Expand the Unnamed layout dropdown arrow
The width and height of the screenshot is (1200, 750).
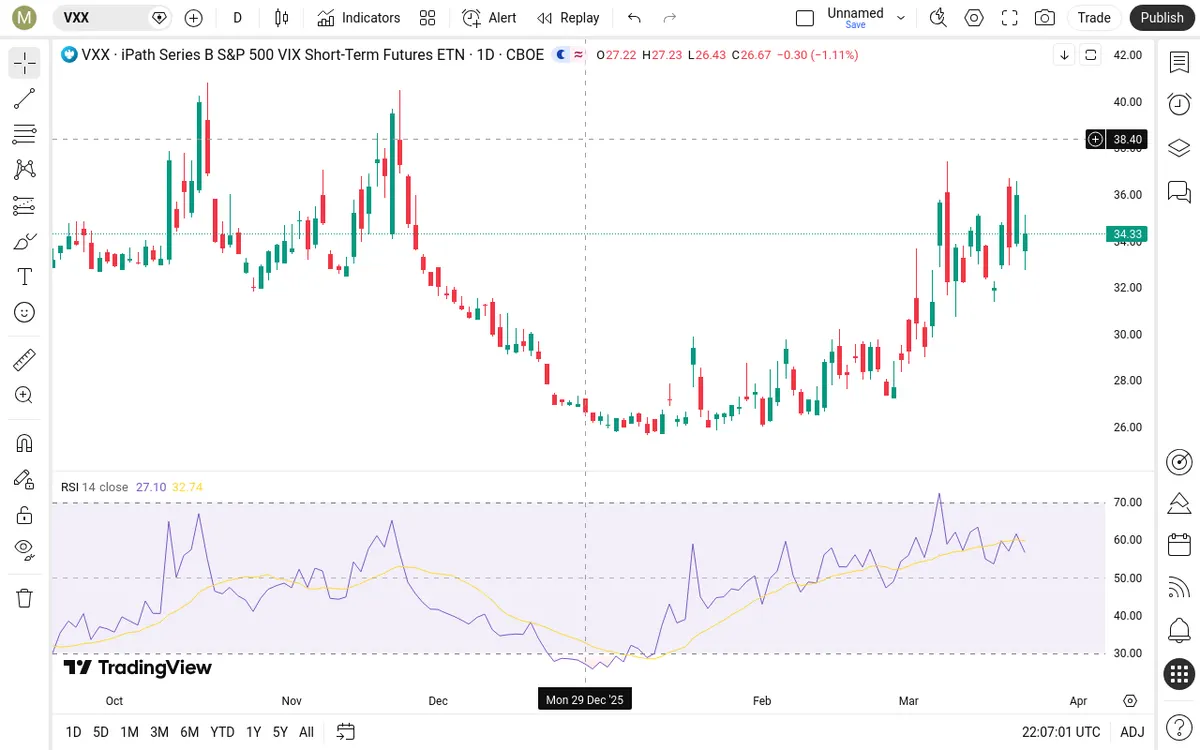click(901, 17)
